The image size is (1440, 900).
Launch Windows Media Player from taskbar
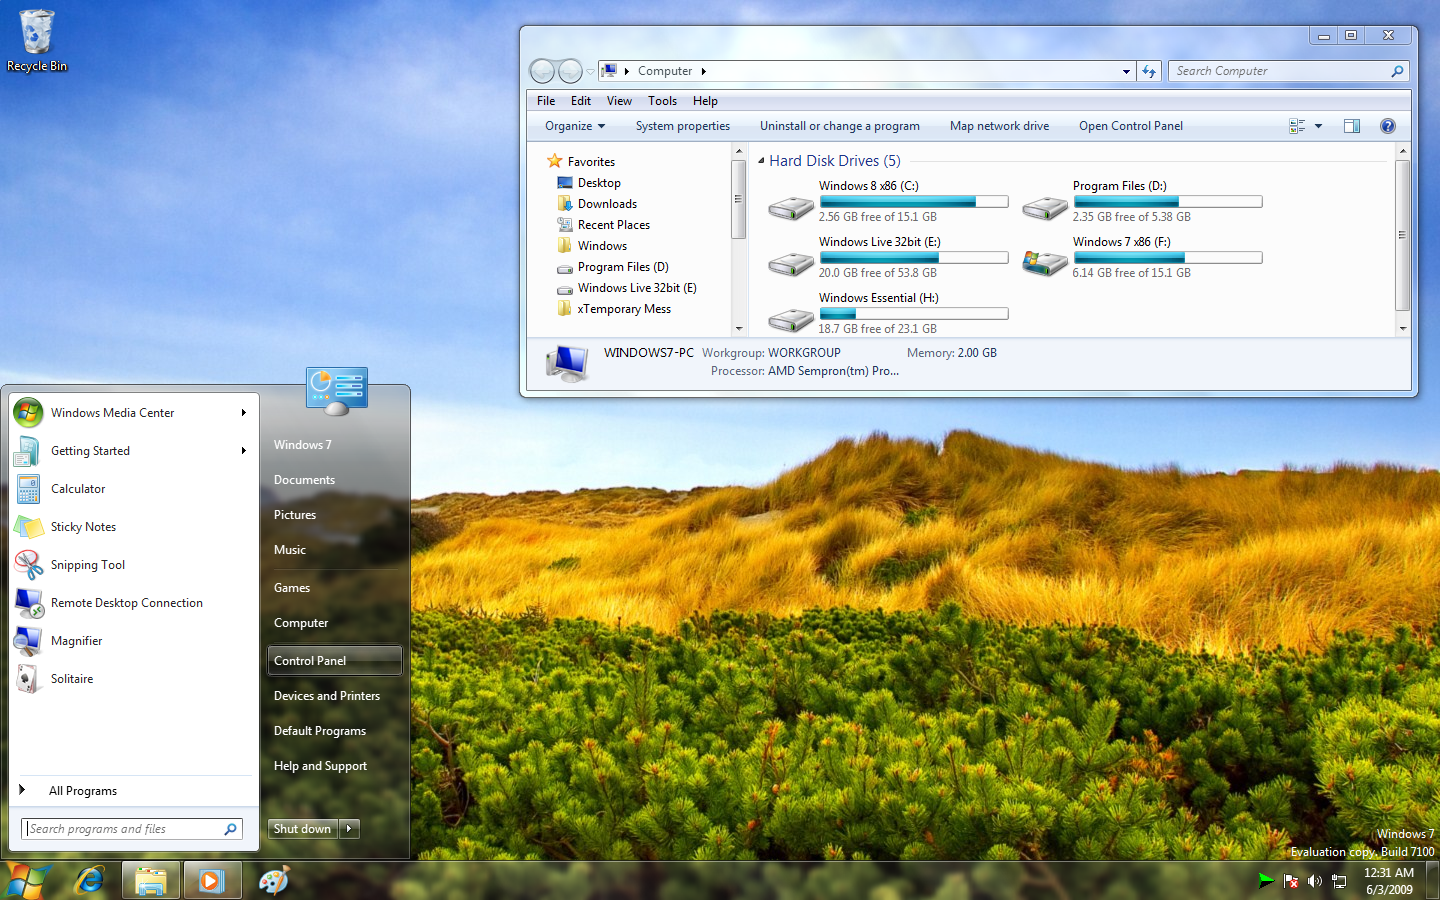coord(211,881)
